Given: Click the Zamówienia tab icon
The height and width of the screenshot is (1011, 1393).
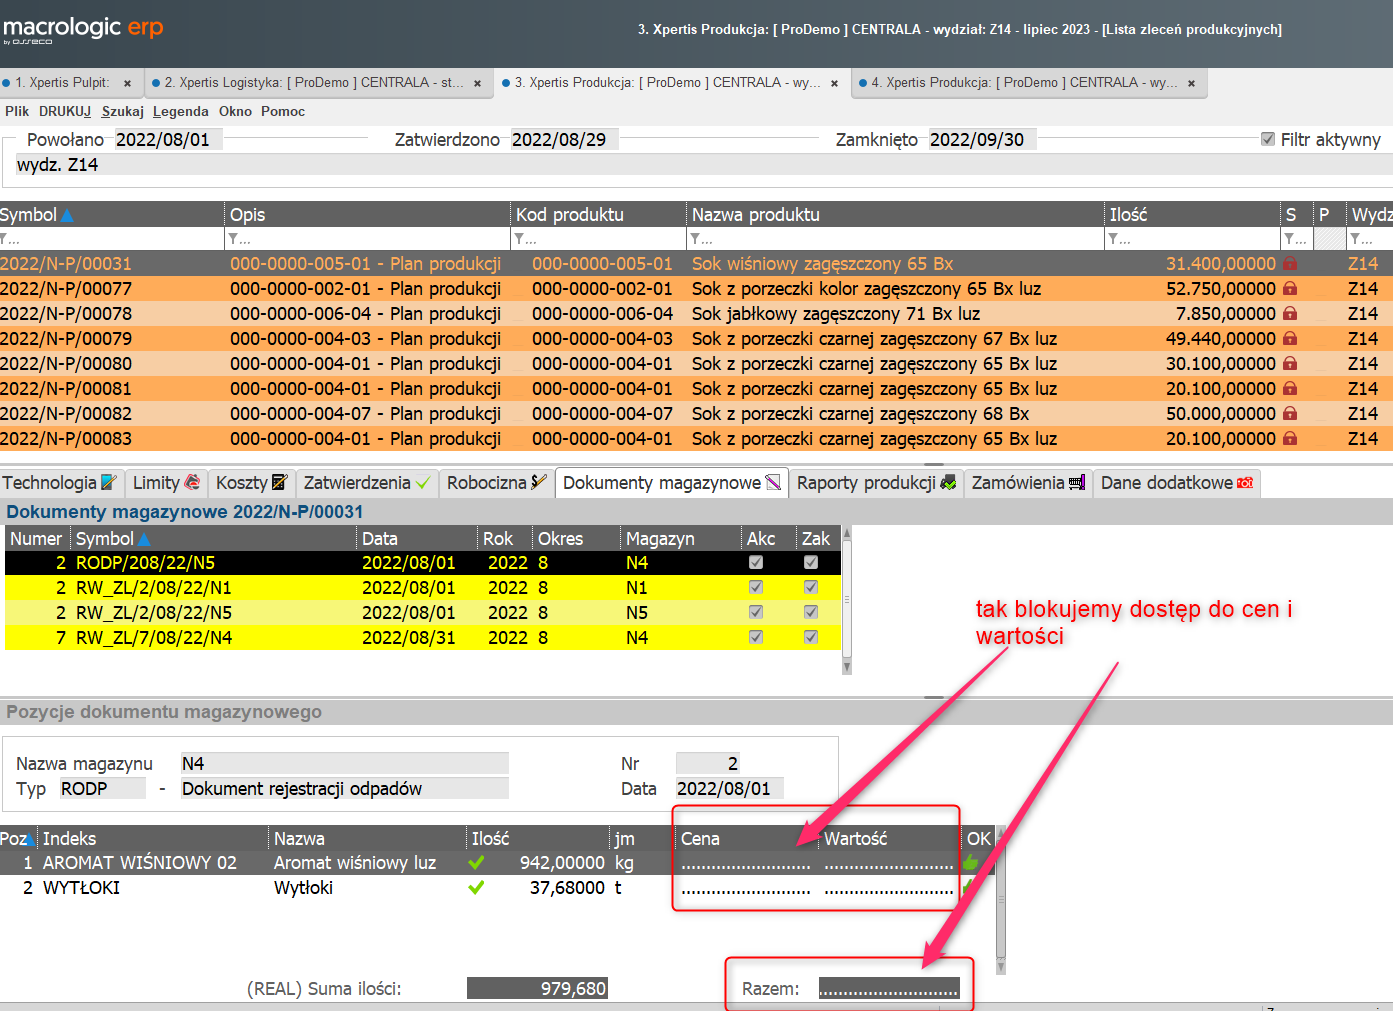Looking at the screenshot, I should tap(1076, 483).
